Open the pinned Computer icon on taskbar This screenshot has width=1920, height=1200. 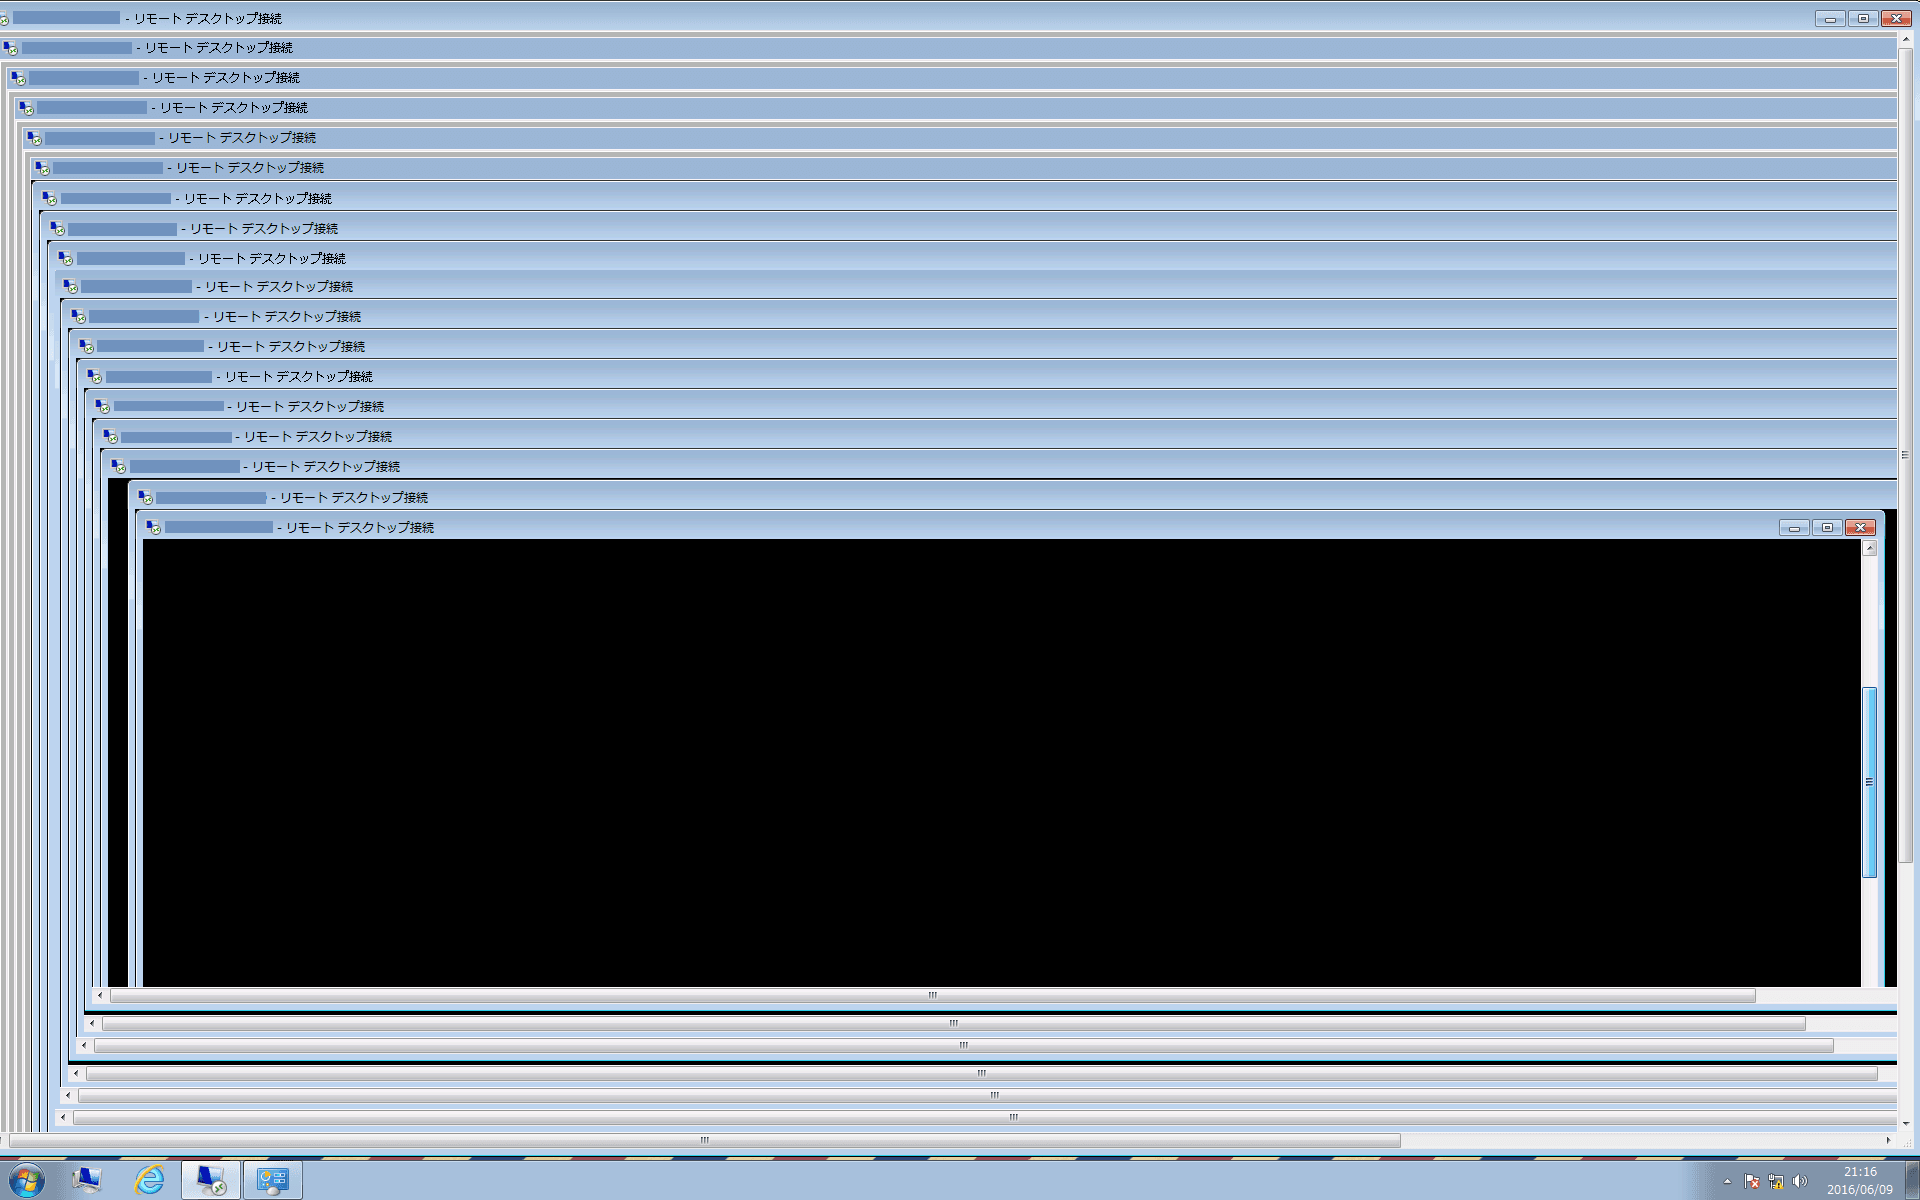point(87,1180)
